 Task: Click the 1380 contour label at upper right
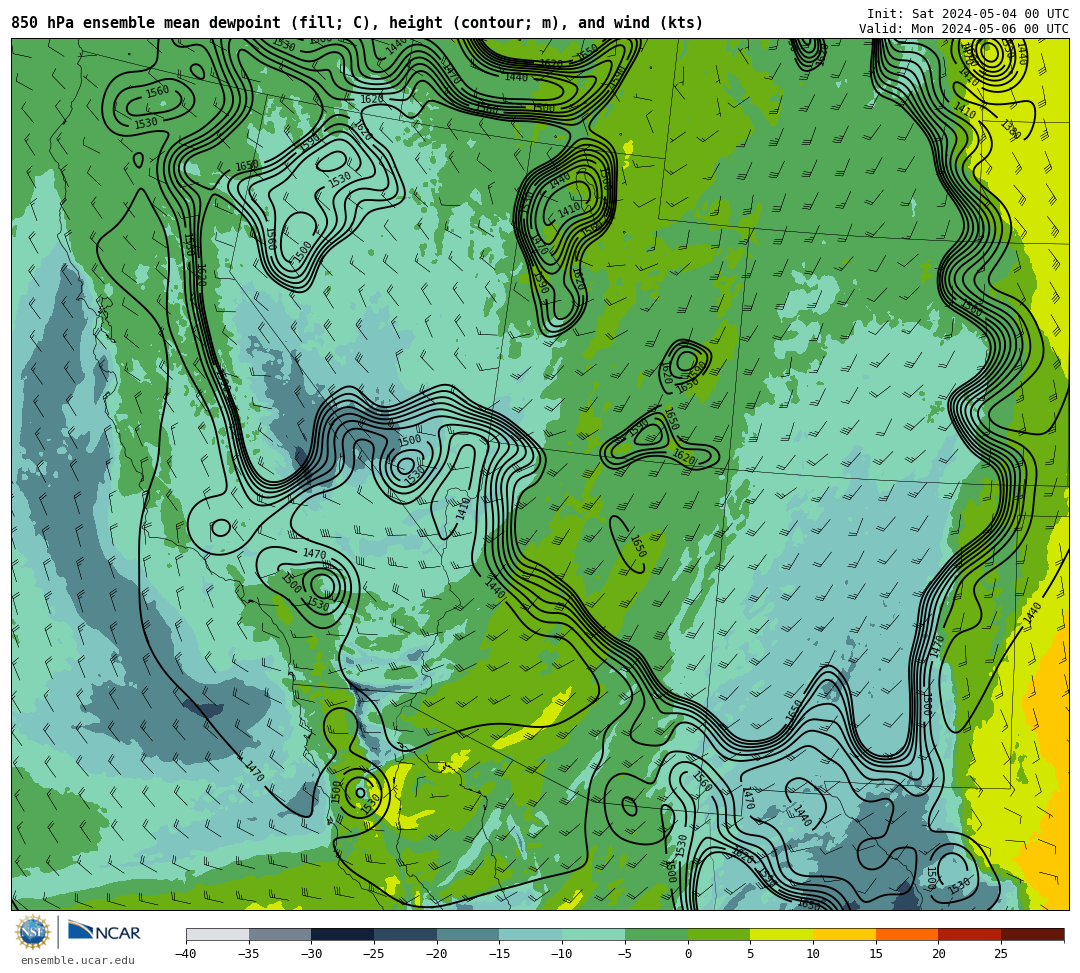(1010, 129)
